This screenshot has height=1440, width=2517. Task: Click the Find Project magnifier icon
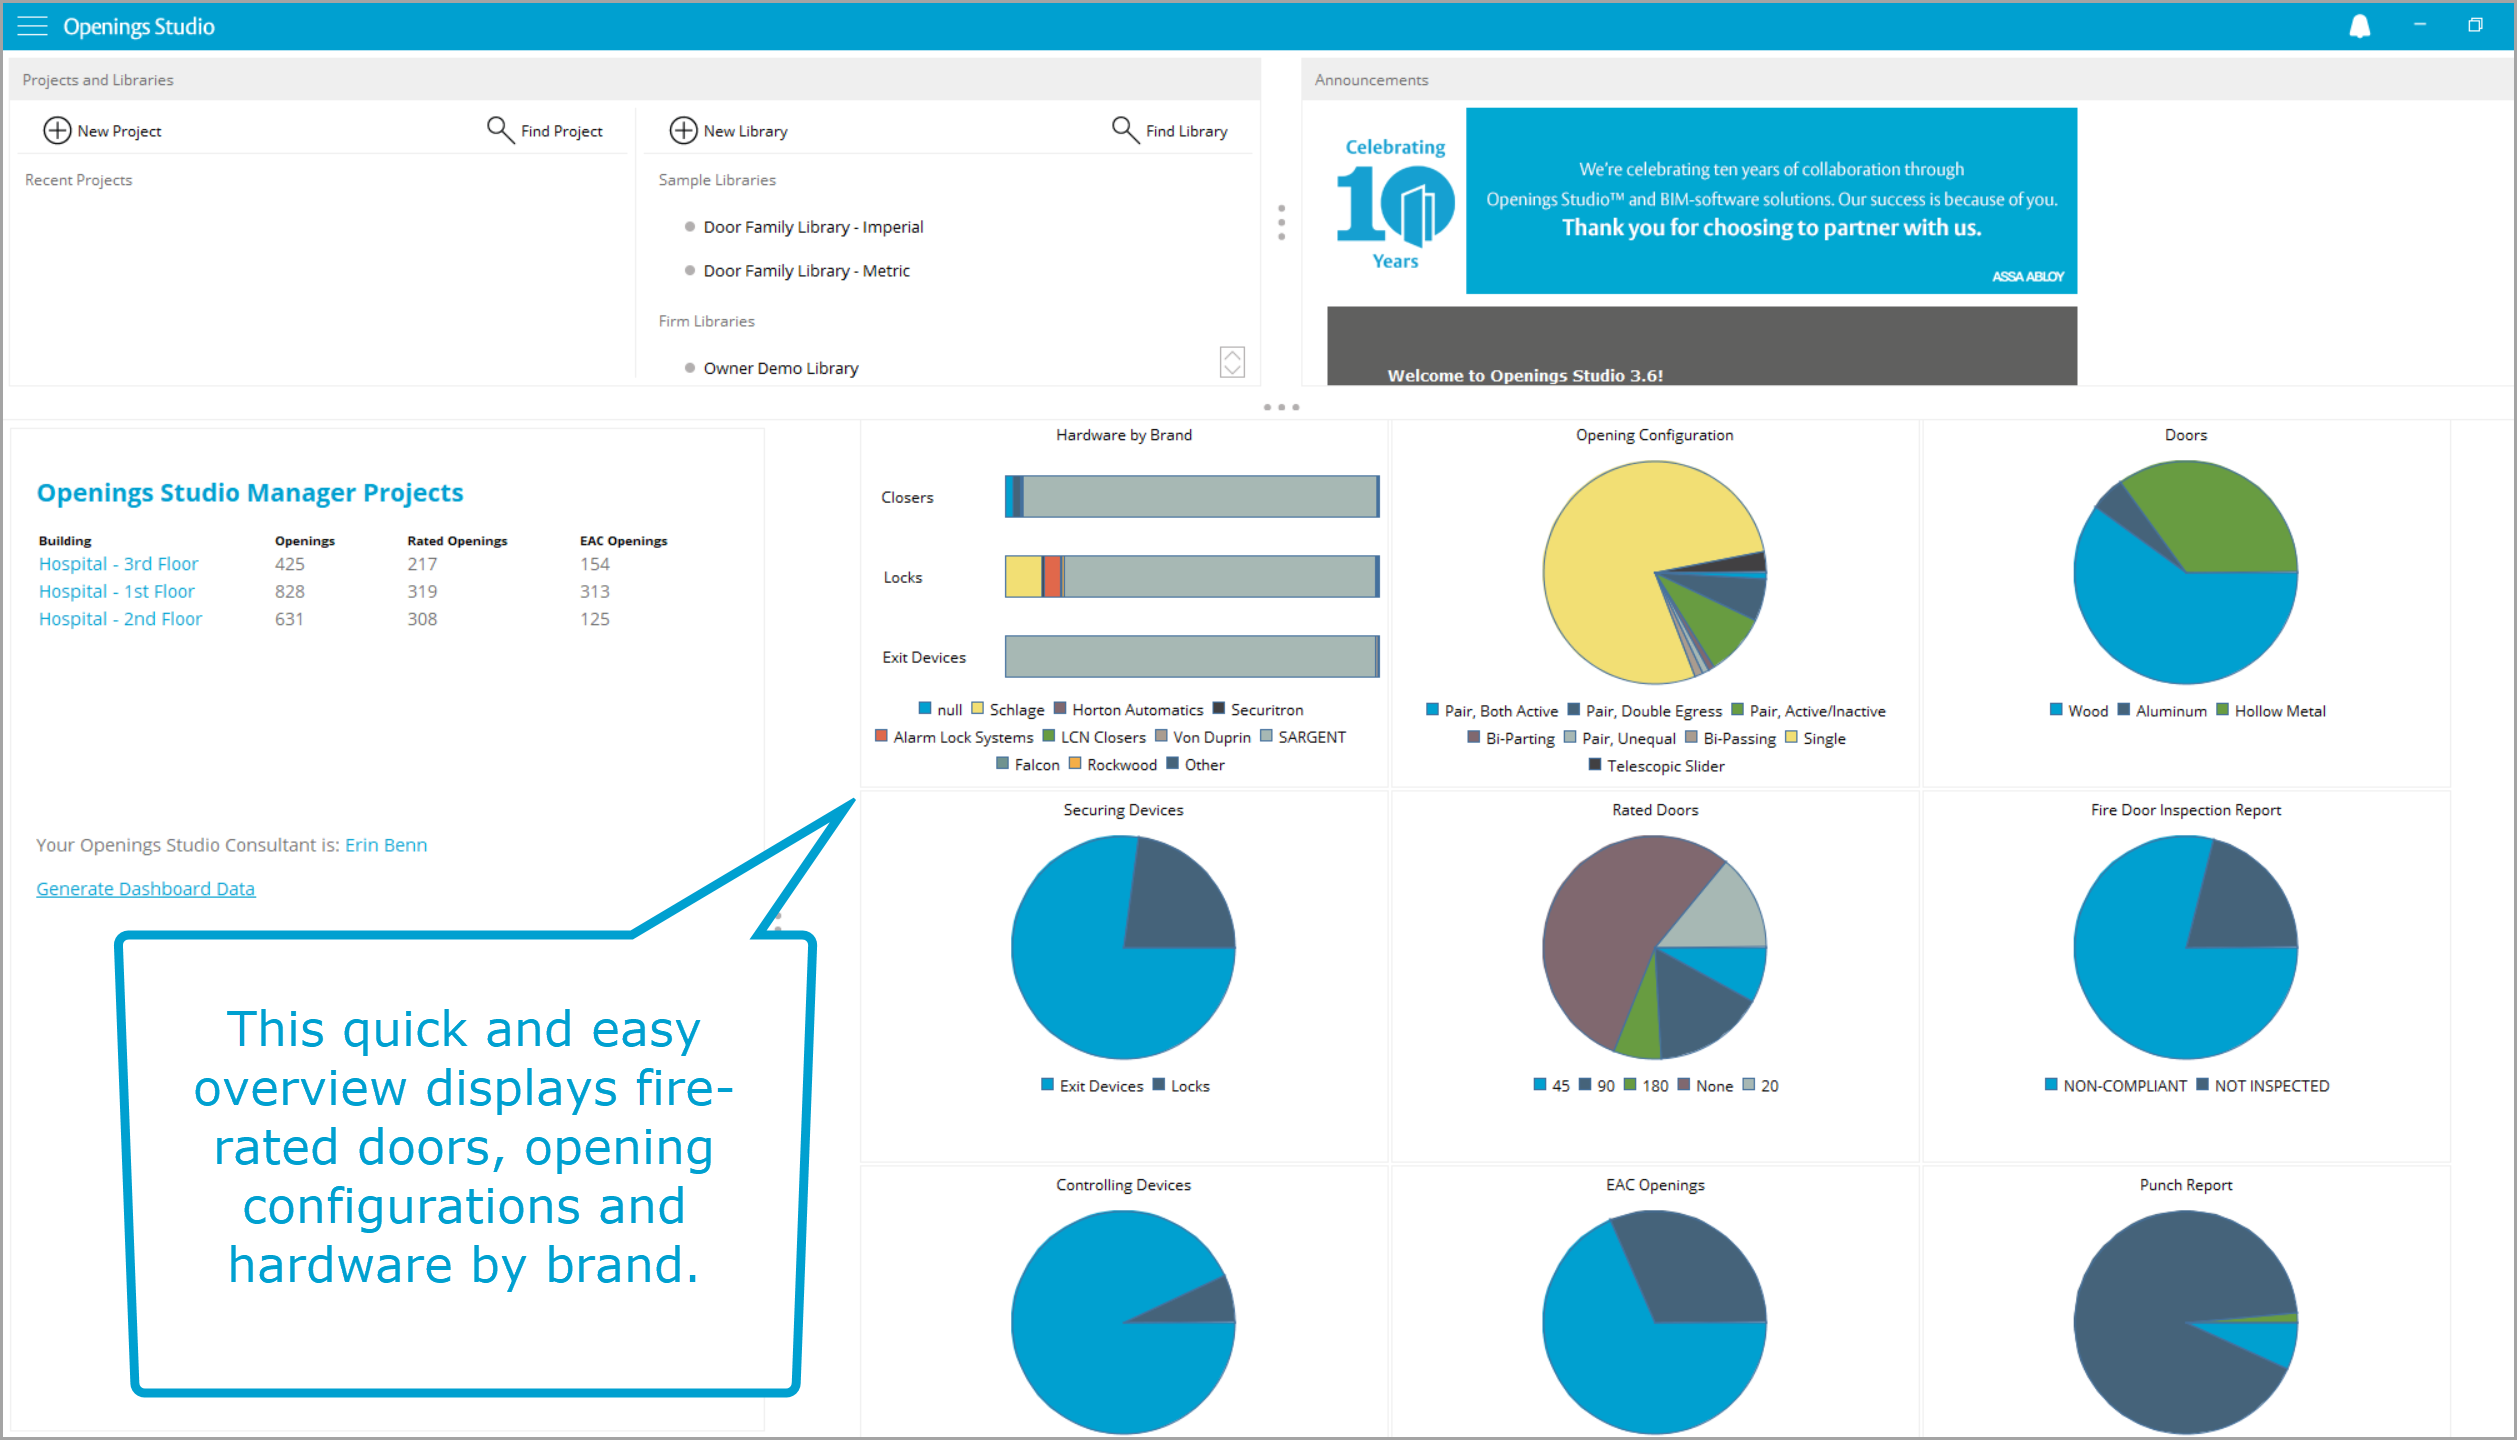(x=500, y=130)
